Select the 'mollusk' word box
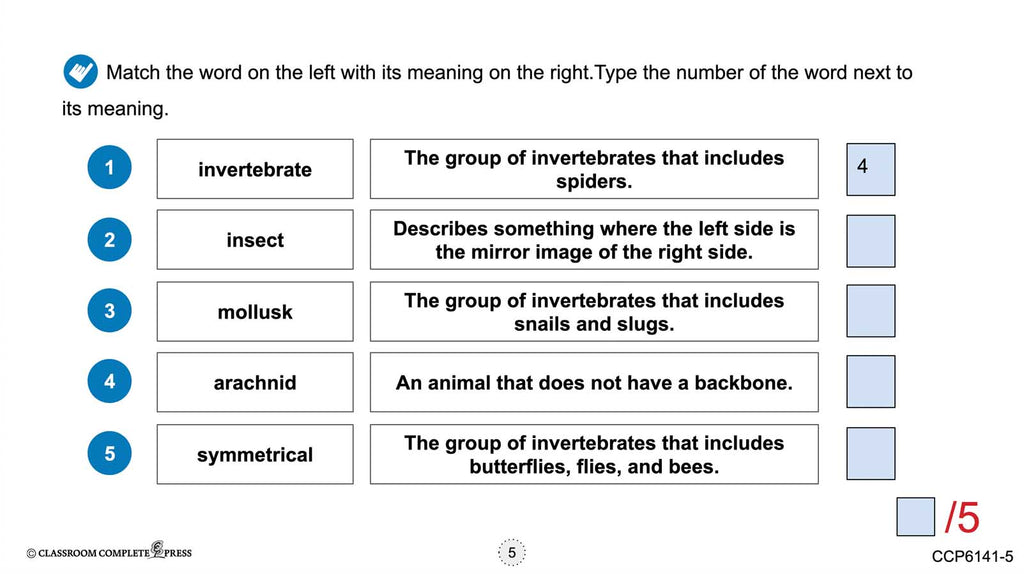 [x=255, y=311]
